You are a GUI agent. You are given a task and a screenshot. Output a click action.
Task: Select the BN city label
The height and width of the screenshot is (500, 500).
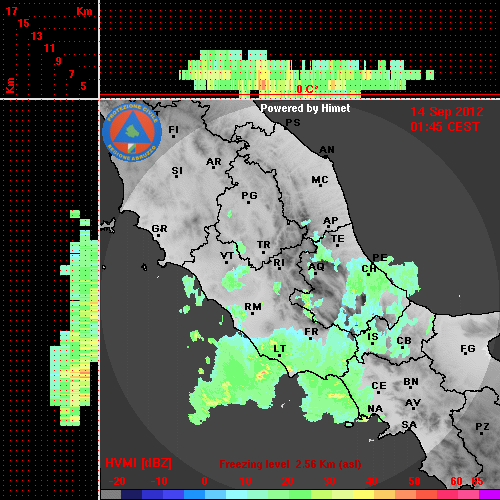[x=411, y=382]
